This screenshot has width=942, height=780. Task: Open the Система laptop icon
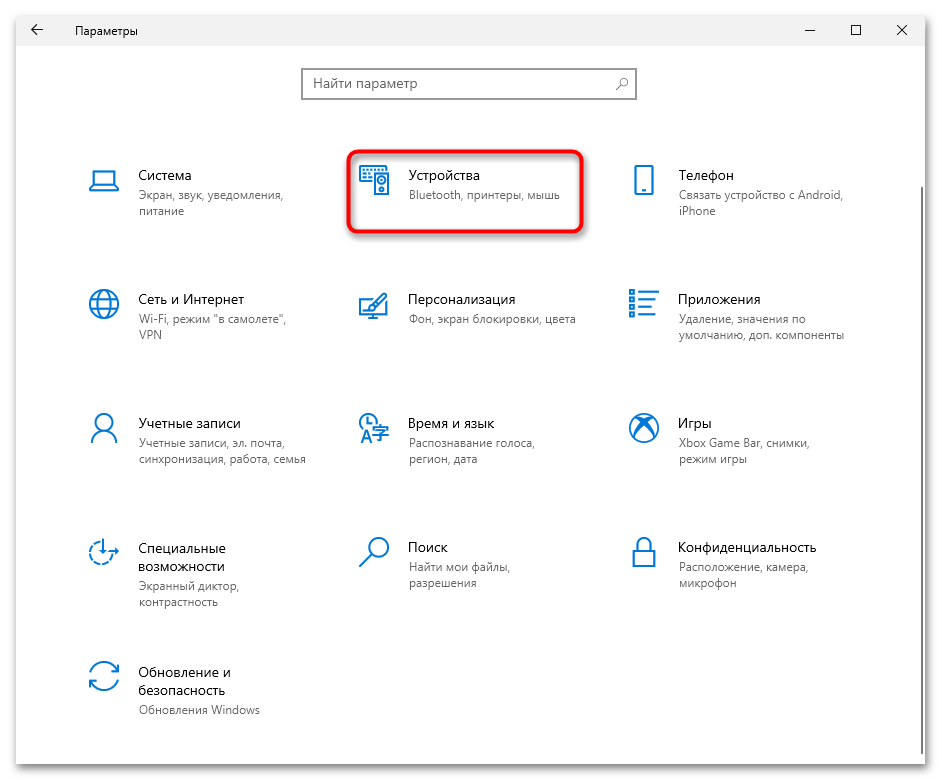coord(104,180)
